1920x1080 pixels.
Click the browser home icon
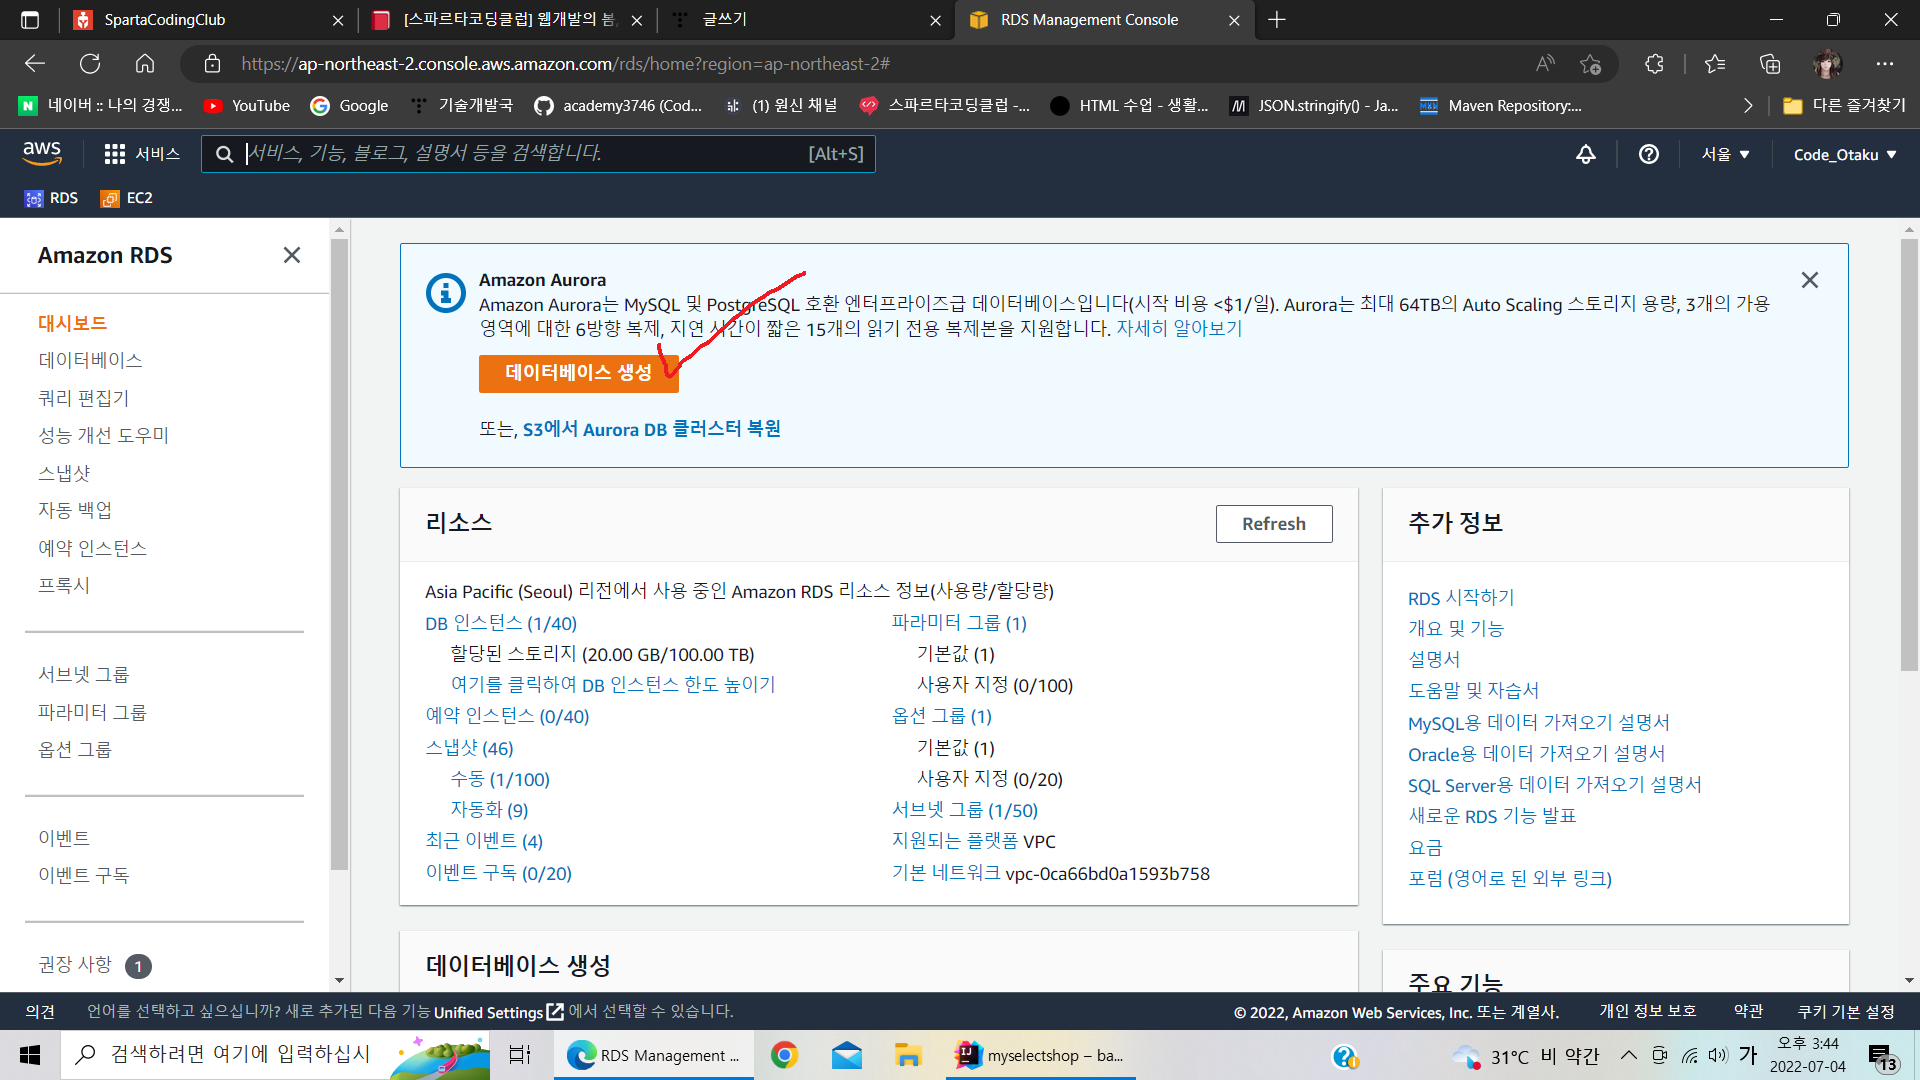point(145,64)
